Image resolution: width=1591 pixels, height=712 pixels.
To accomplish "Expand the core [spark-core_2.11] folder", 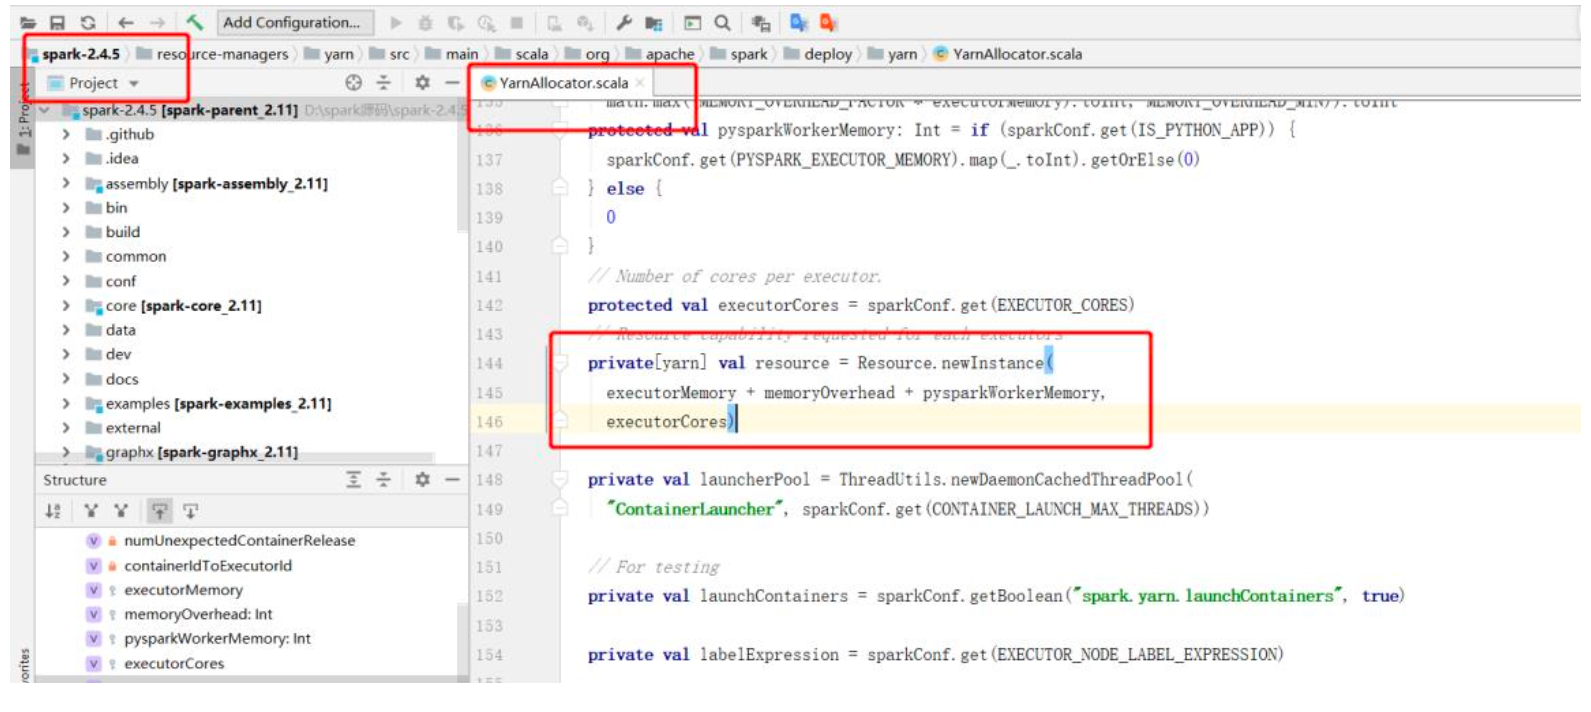I will pos(66,306).
